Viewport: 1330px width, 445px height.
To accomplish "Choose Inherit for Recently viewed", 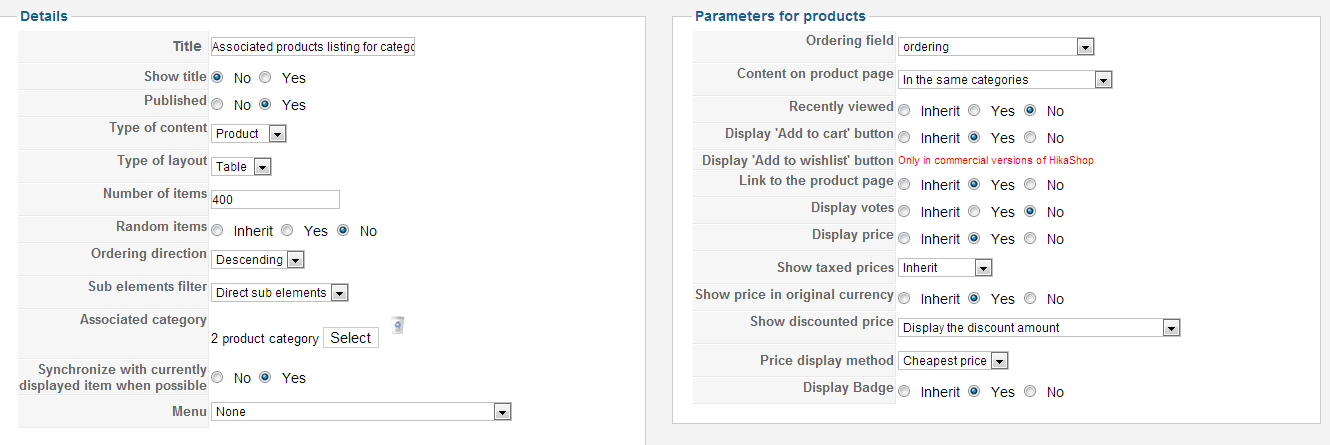I will click(x=904, y=111).
